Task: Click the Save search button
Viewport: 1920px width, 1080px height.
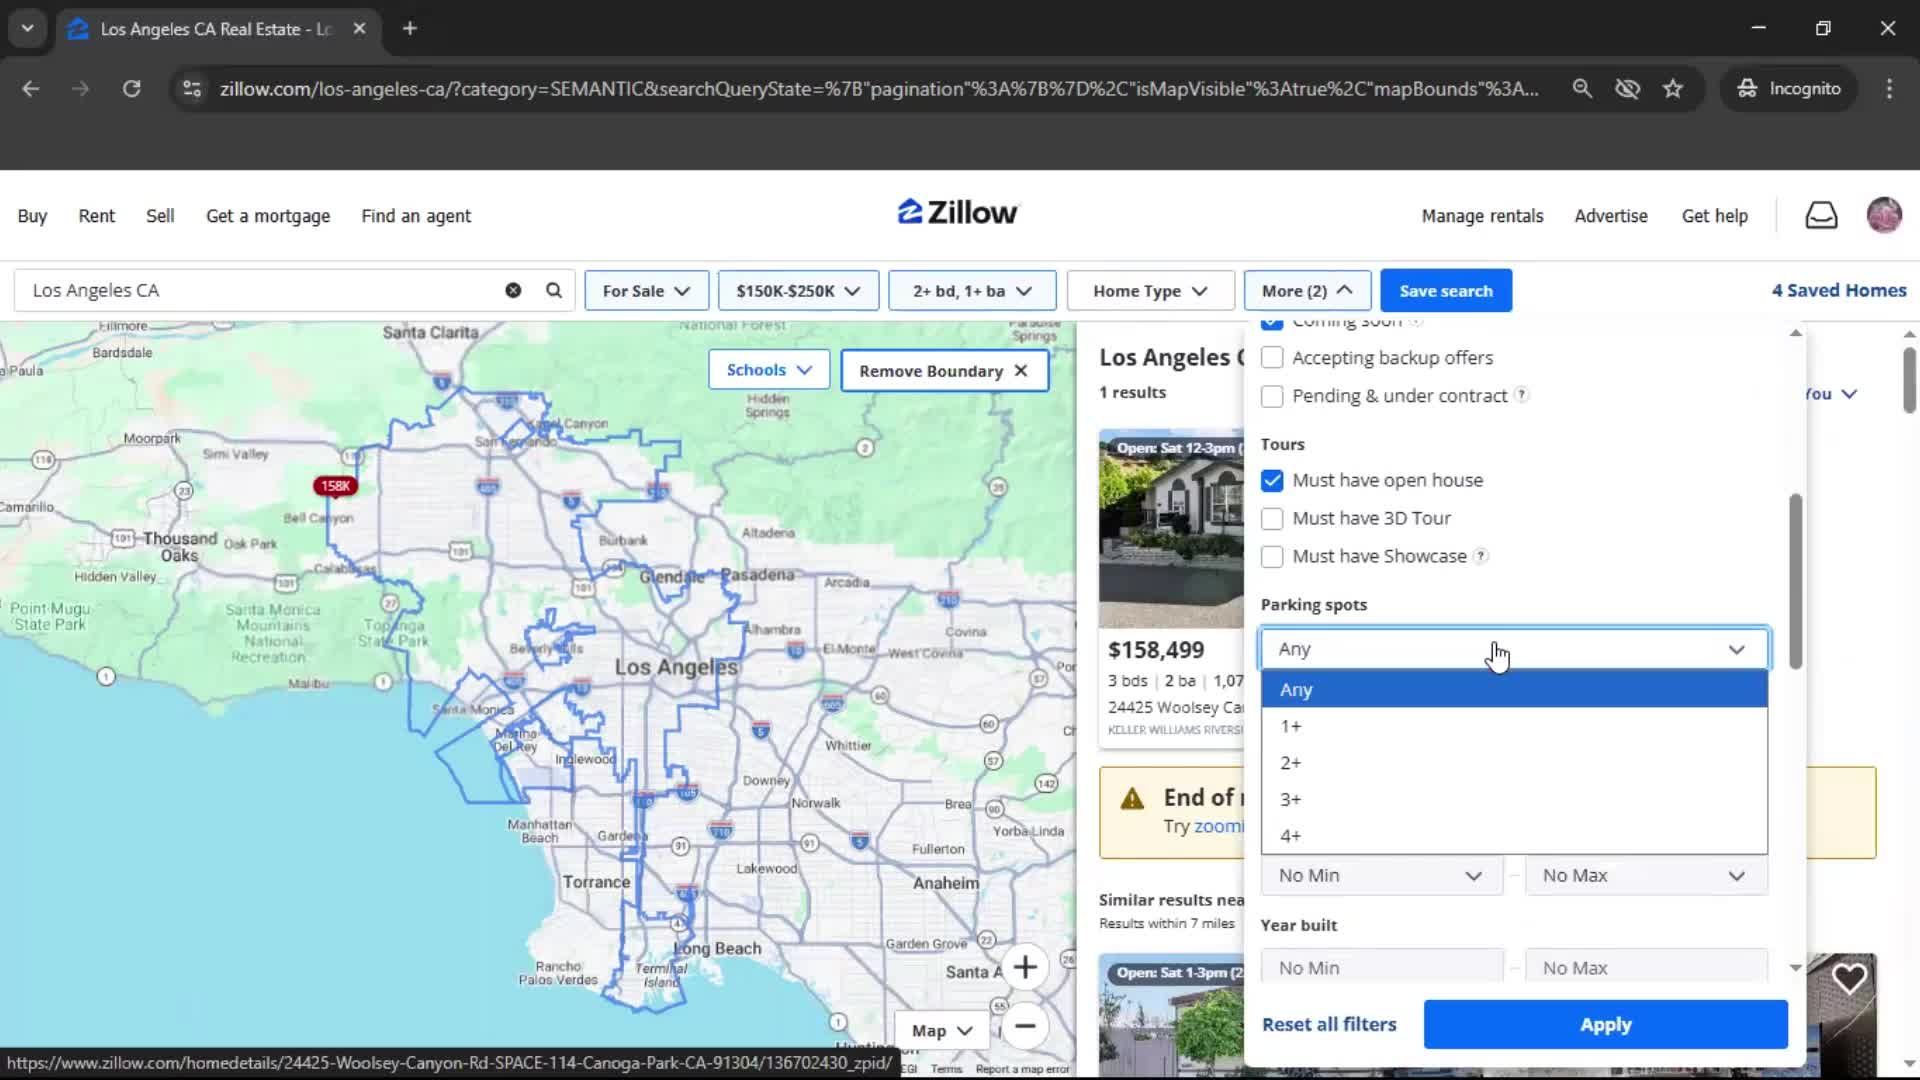Action: pyautogui.click(x=1446, y=290)
